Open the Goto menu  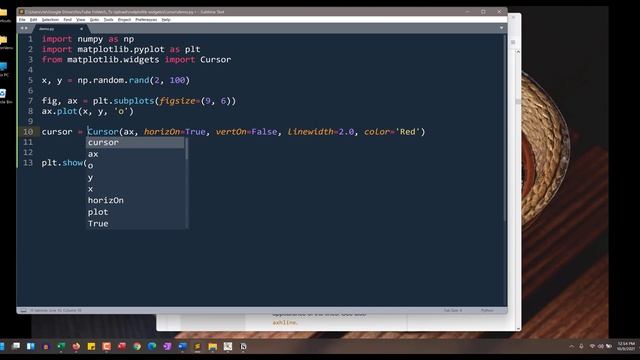94,20
